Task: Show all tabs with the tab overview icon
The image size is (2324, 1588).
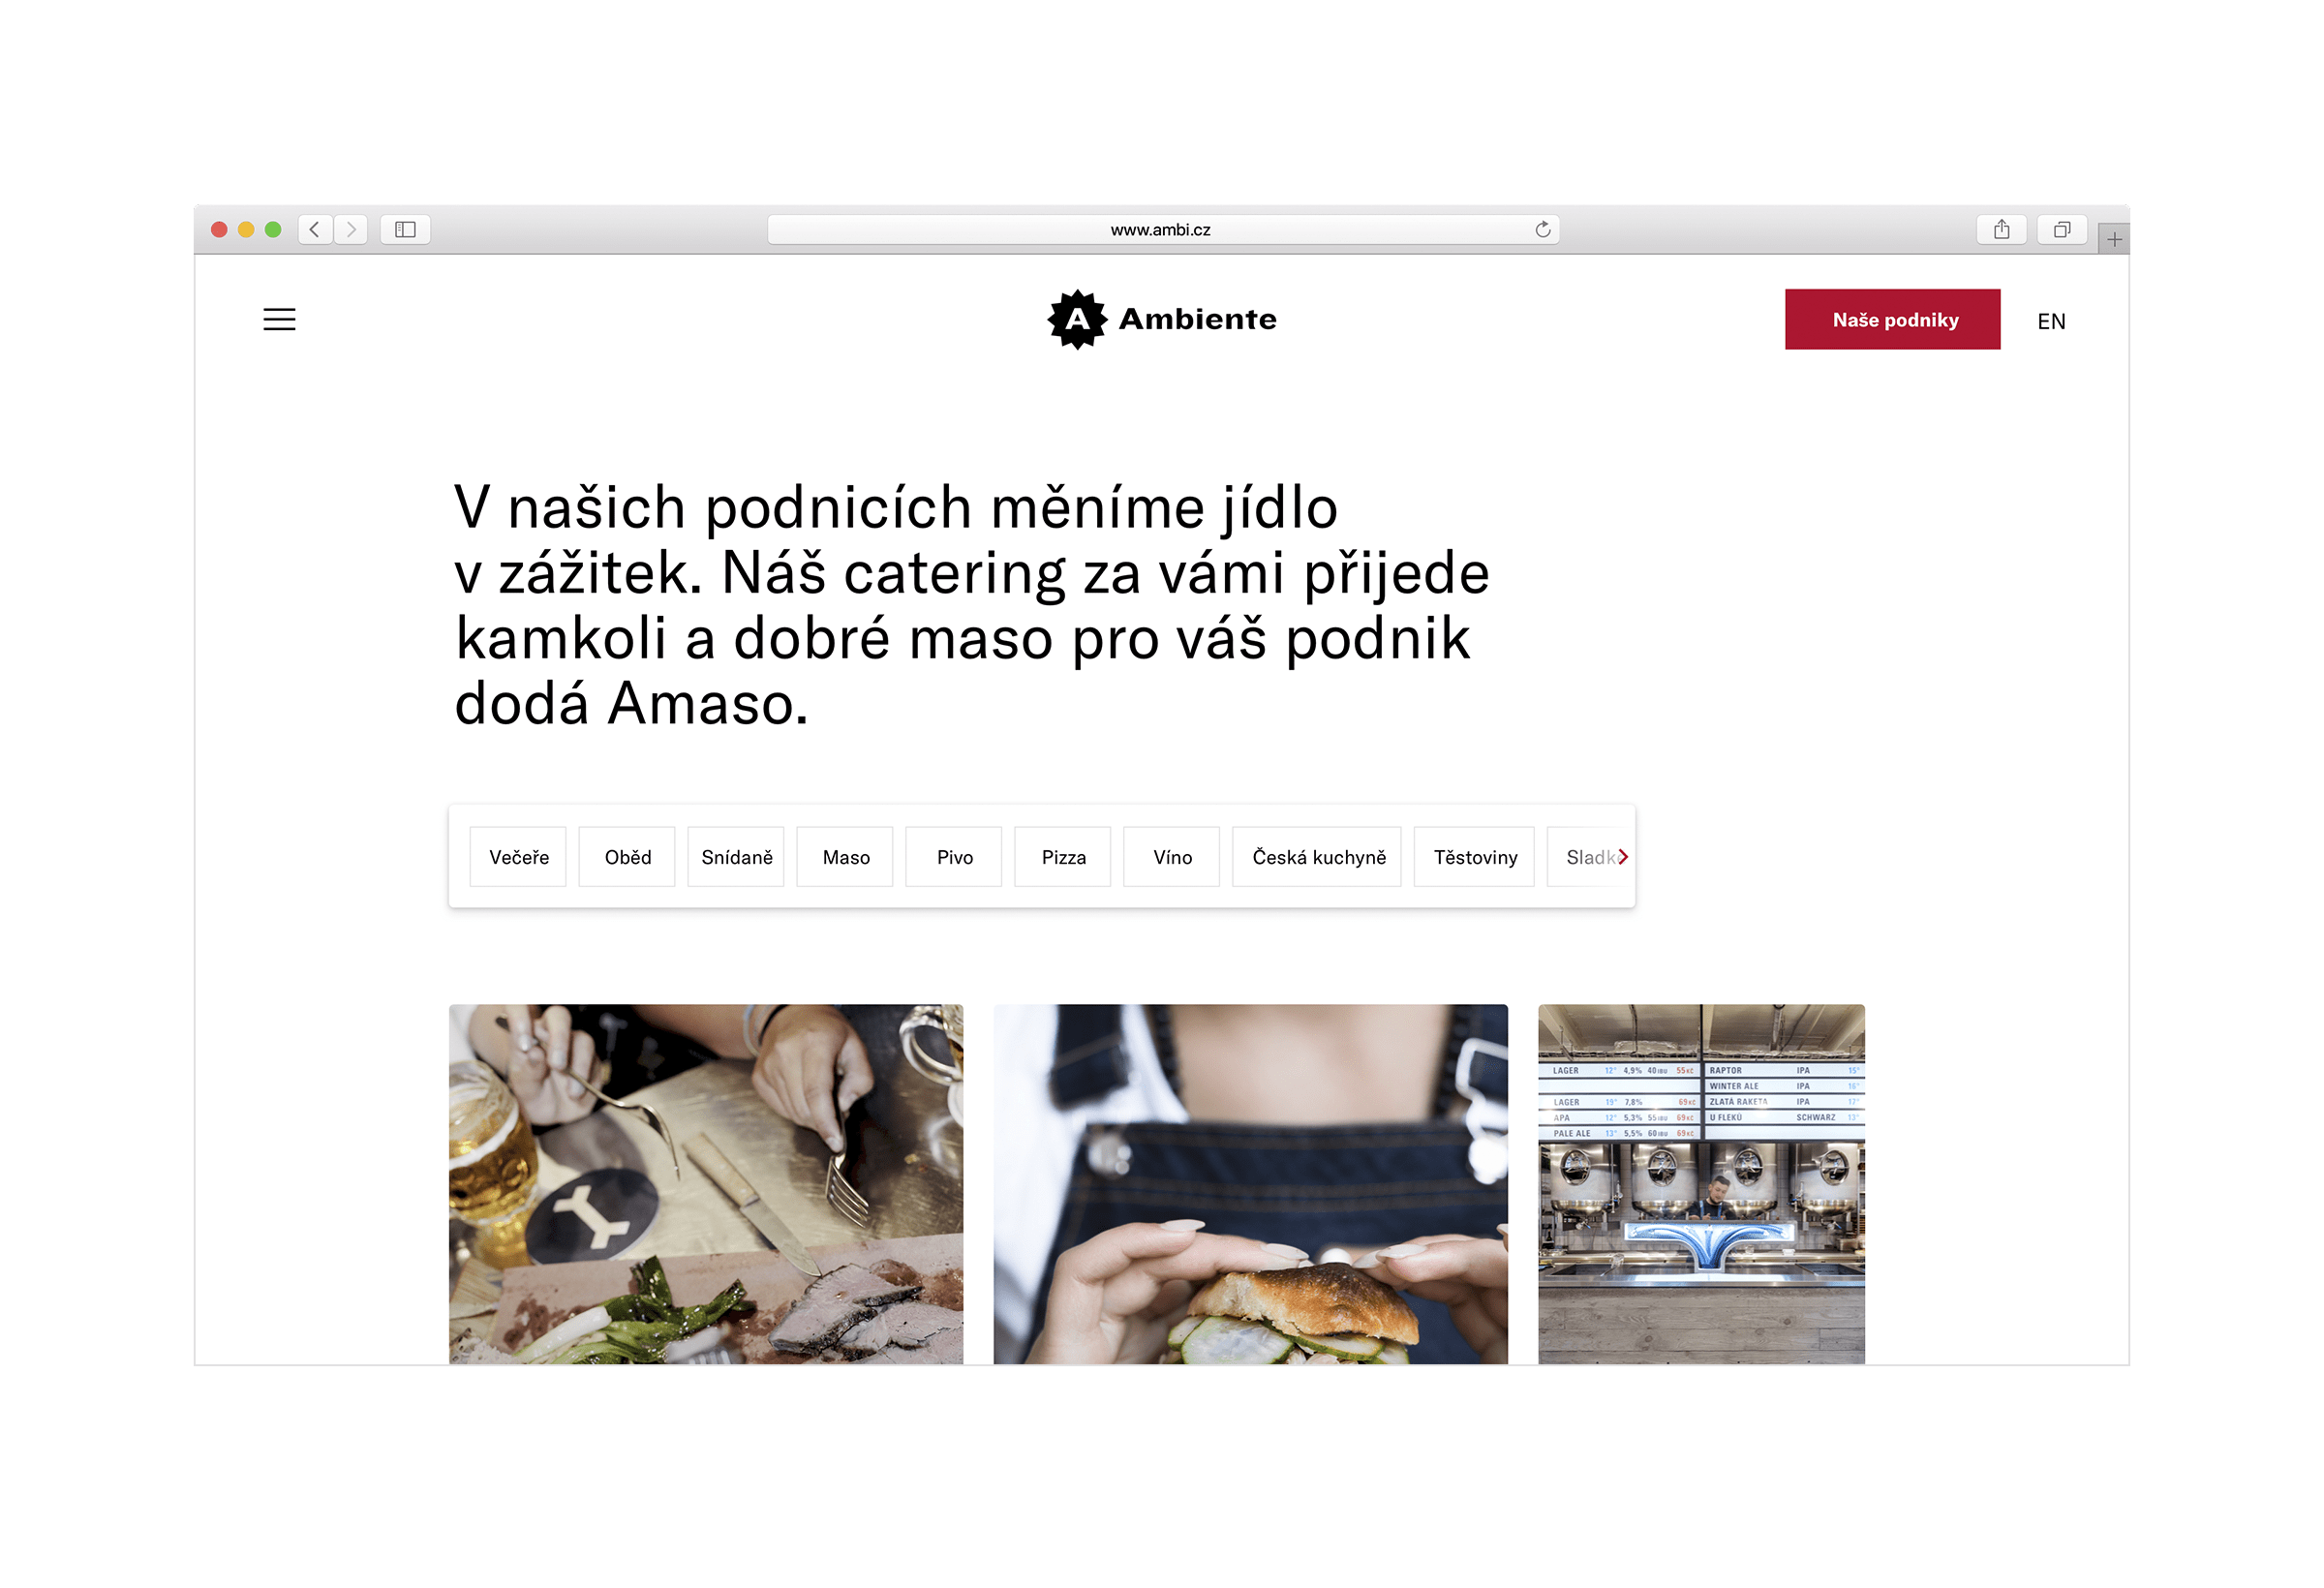Action: pos(2061,230)
